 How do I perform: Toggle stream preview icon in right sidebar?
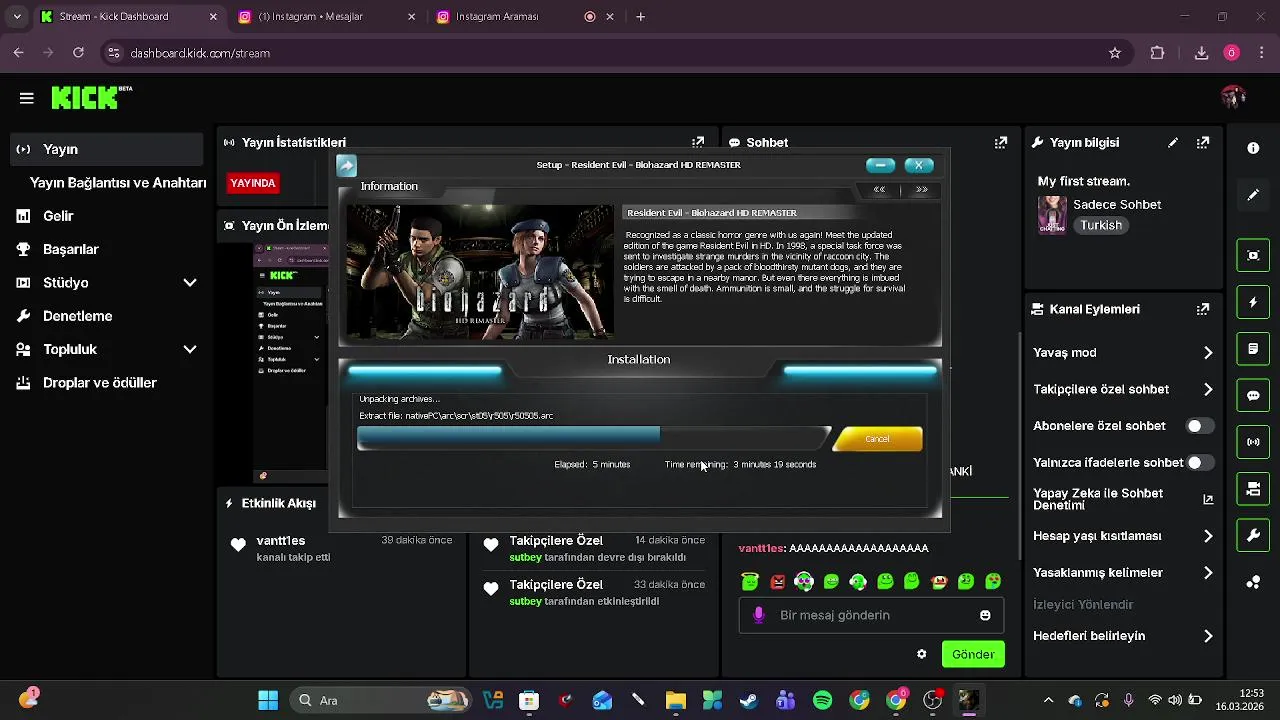click(x=1253, y=255)
